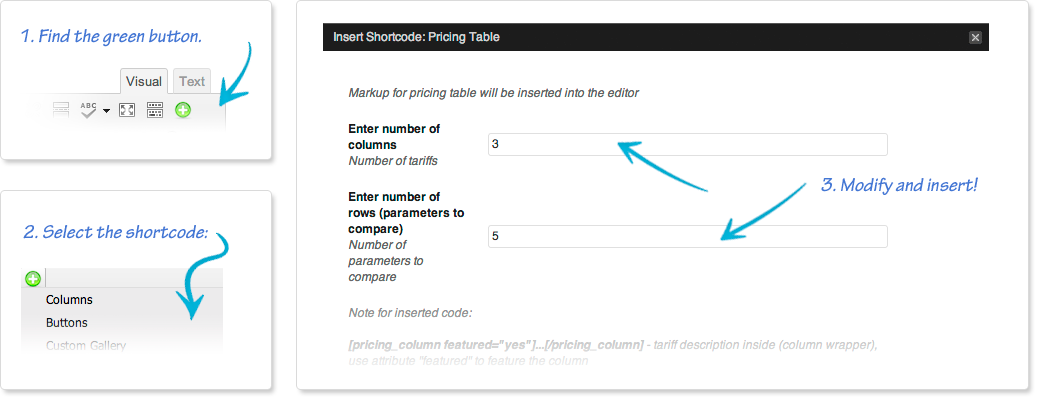Image resolution: width=1039 pixels, height=401 pixels.
Task: Open the distraction-free fullscreen mode icon
Action: pyautogui.click(x=127, y=110)
